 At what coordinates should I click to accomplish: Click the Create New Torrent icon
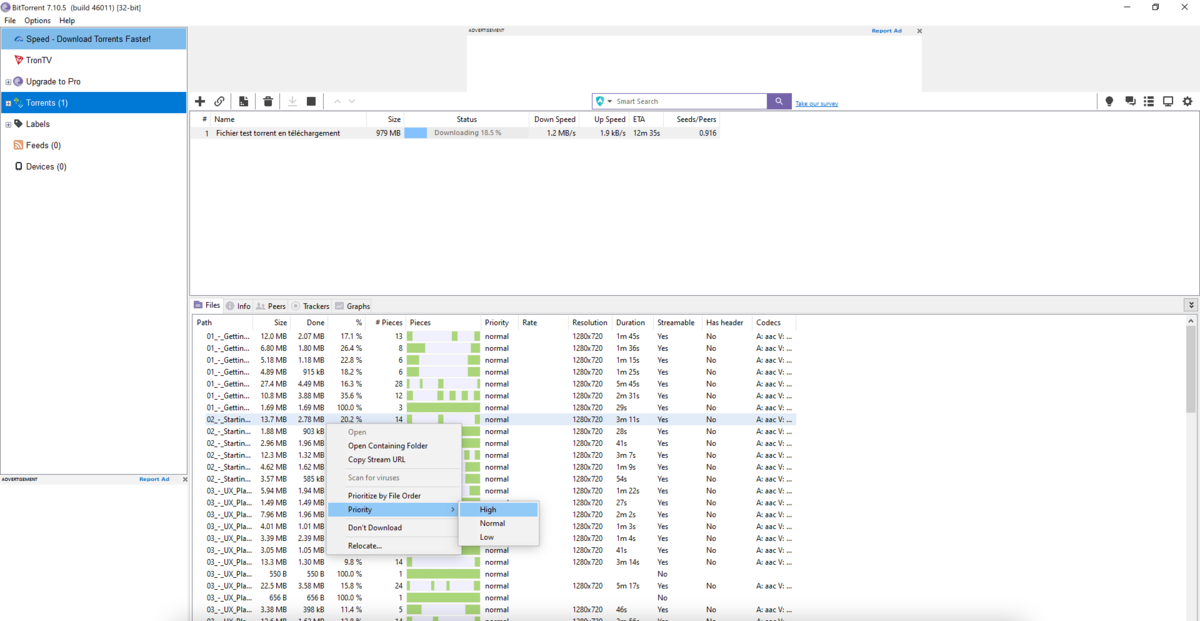point(244,101)
